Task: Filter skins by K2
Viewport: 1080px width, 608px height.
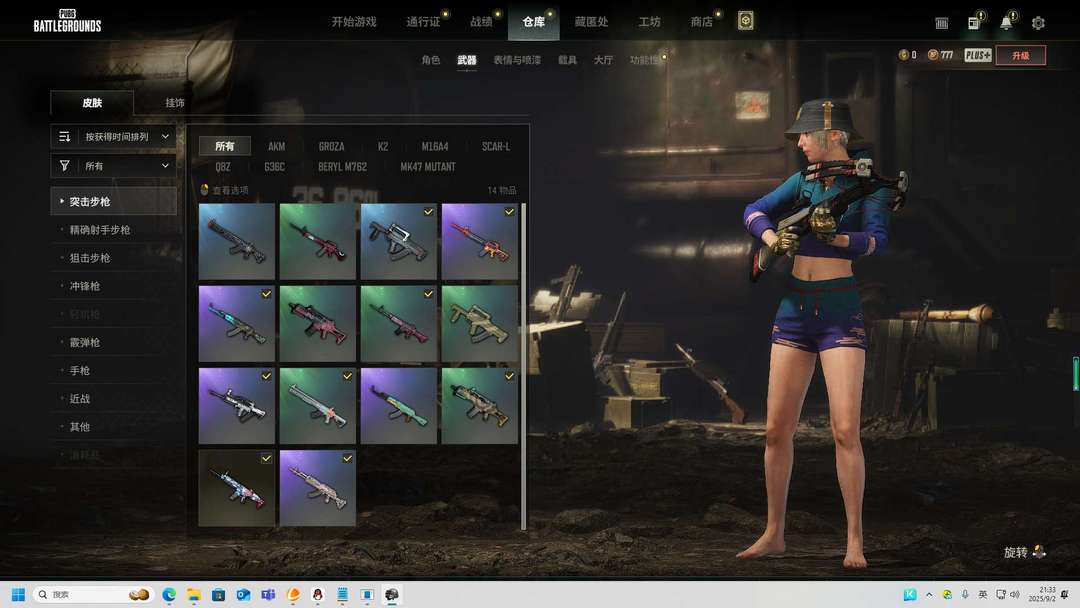Action: [383, 146]
